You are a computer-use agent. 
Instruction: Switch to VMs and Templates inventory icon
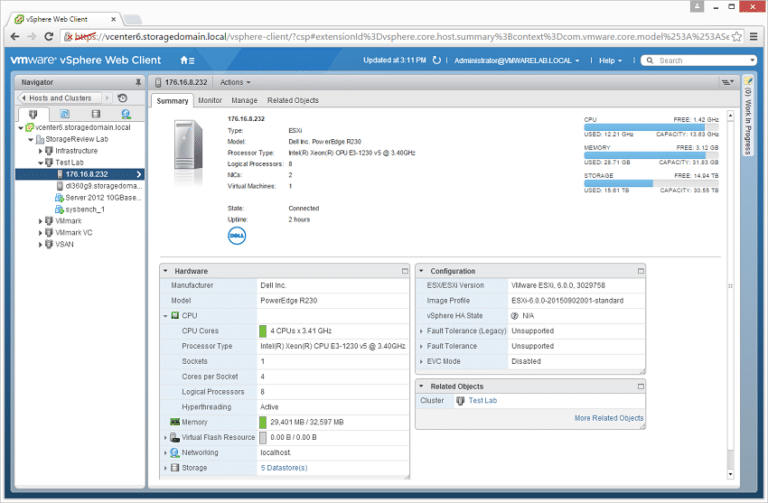tap(65, 114)
